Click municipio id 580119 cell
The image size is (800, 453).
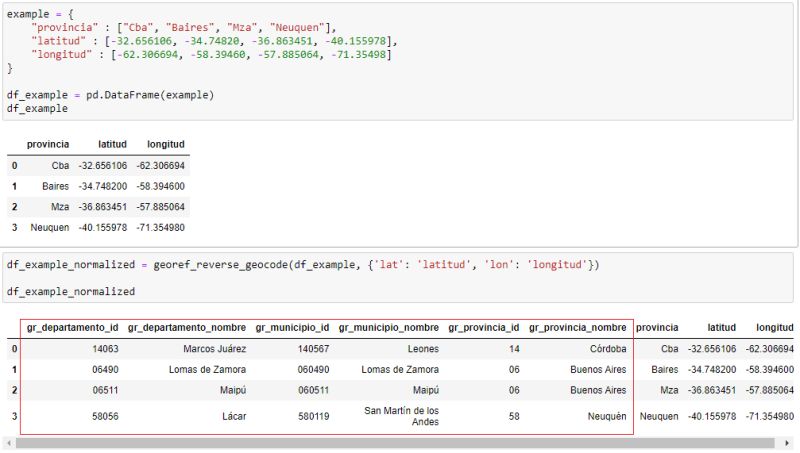click(314, 416)
